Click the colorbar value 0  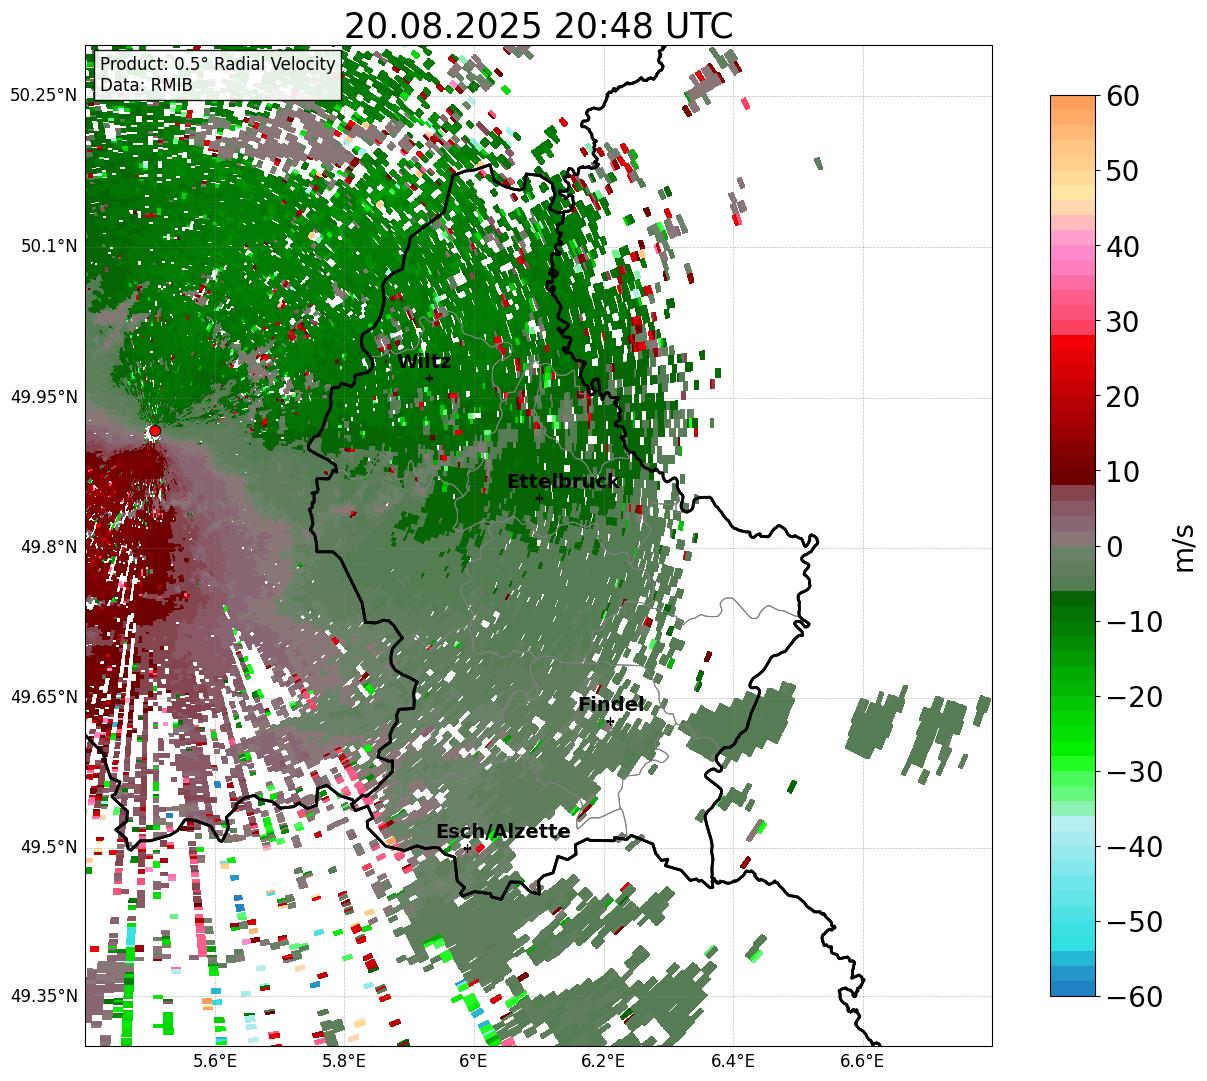(1113, 547)
